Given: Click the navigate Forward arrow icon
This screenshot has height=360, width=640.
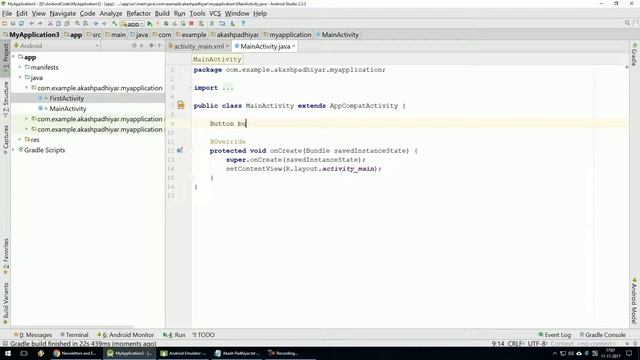Looking at the screenshot, I should [104, 24].
